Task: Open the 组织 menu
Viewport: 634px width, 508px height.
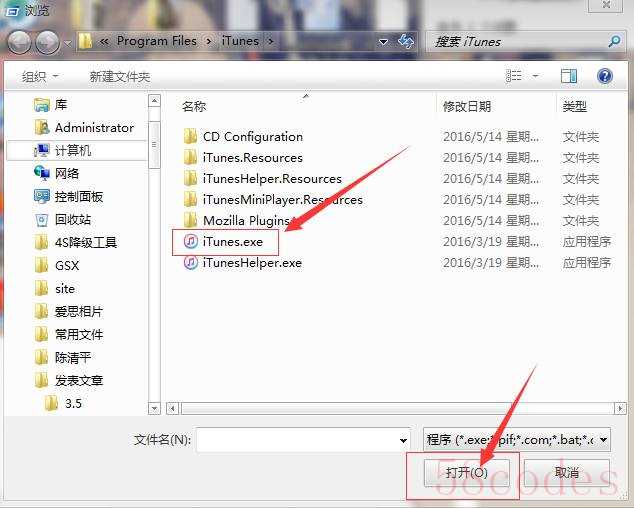Action: tap(40, 76)
